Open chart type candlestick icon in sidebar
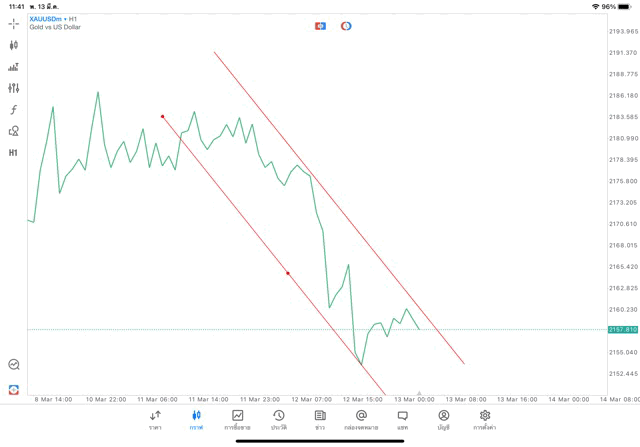The width and height of the screenshot is (640, 447). (13, 45)
